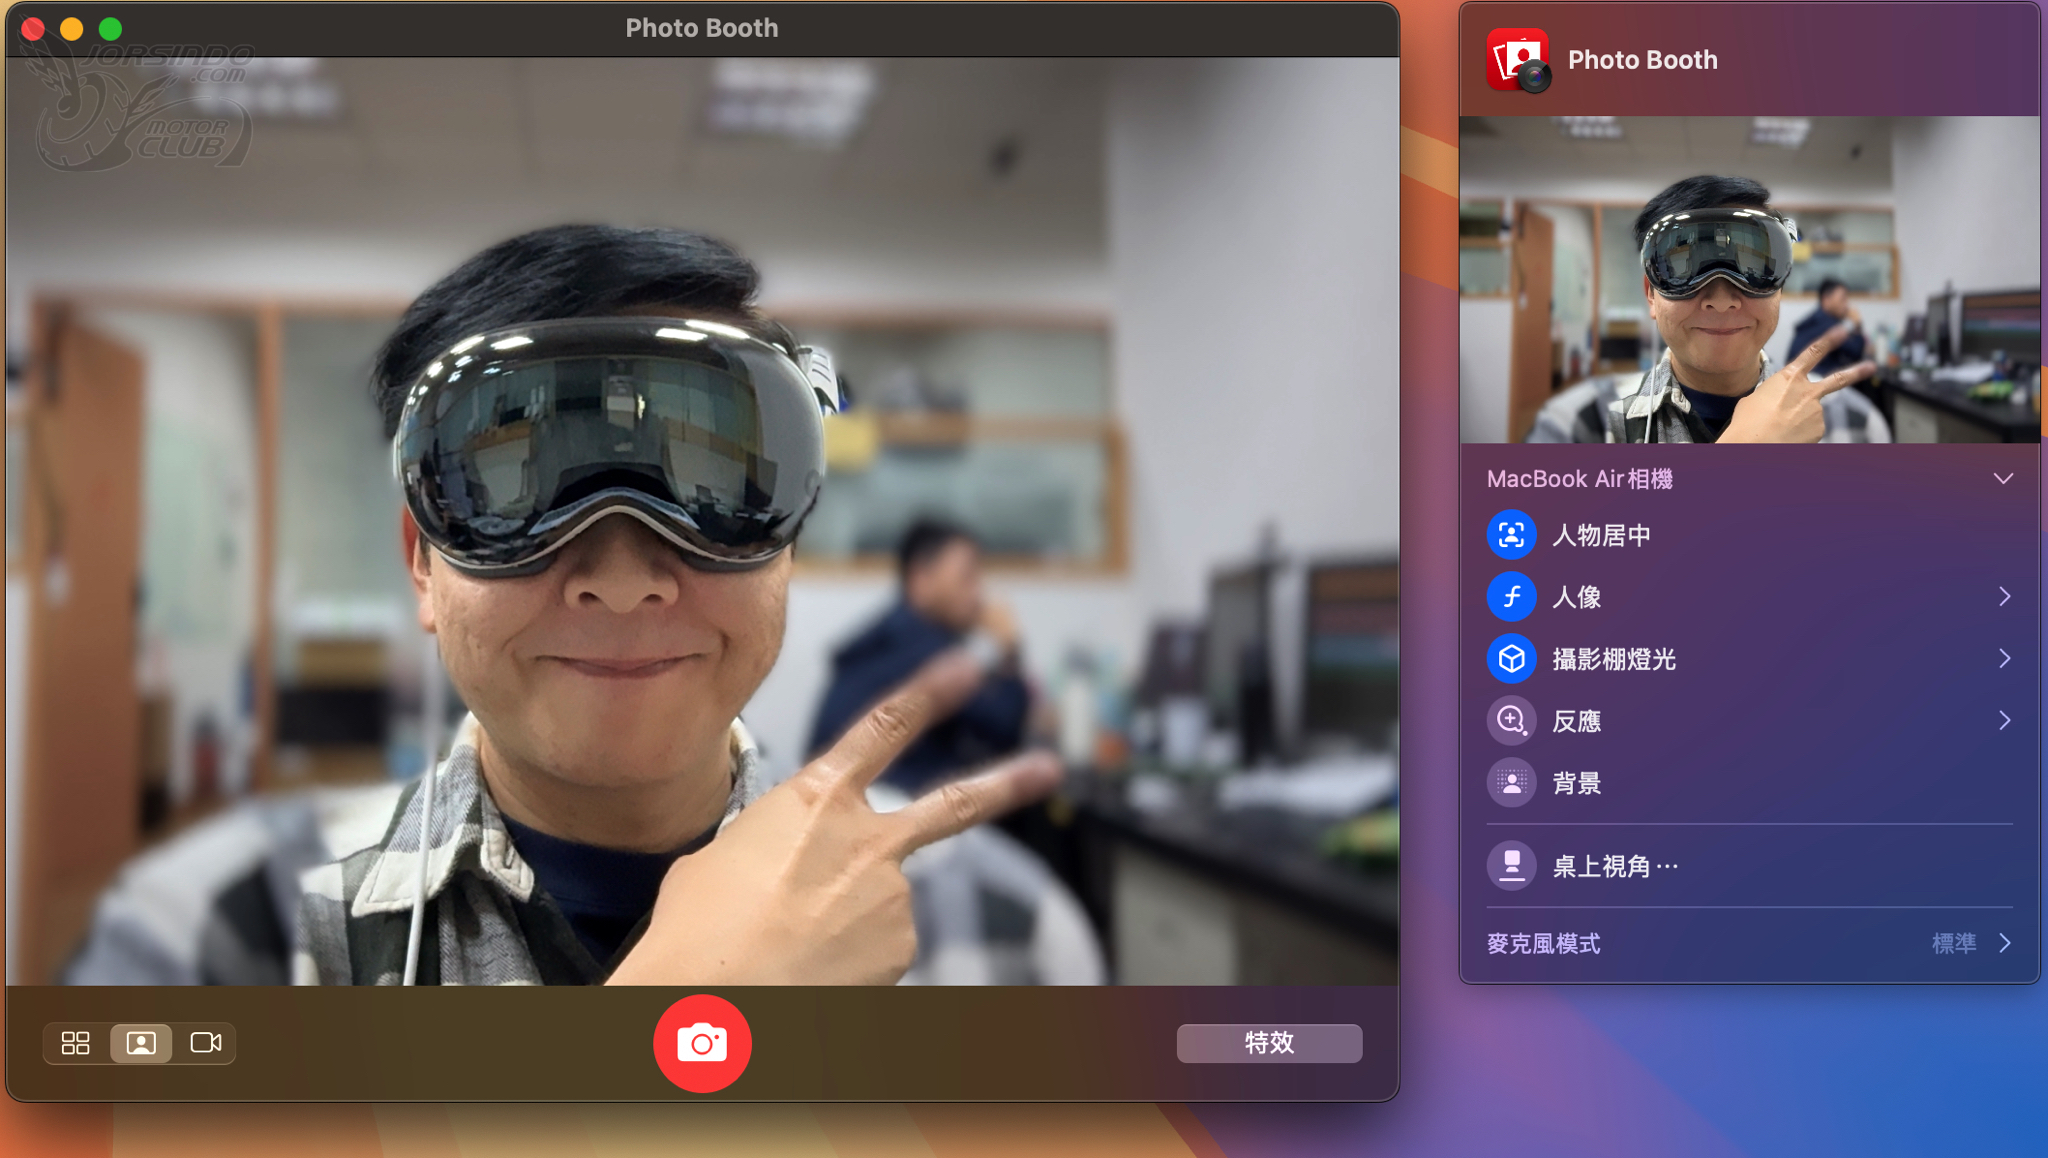Collapse the MacBook Air相機 section chevron
The height and width of the screenshot is (1158, 2048).
point(2003,479)
